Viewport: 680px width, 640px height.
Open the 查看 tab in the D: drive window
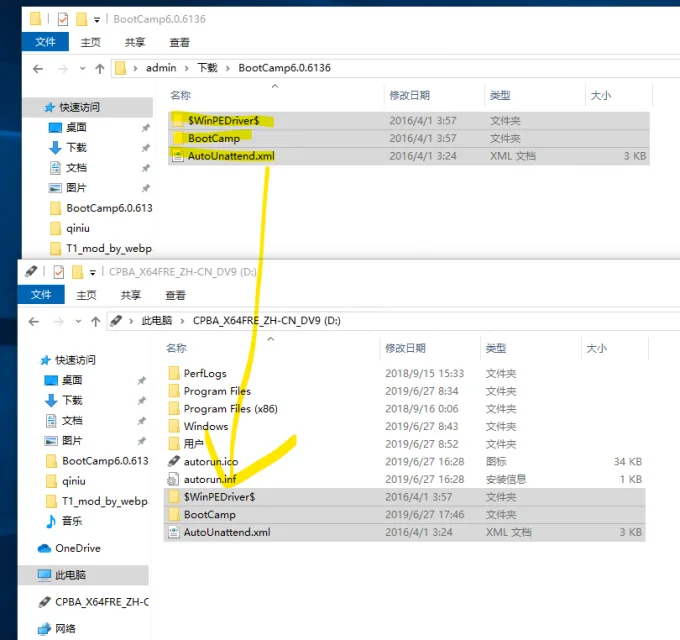point(175,295)
